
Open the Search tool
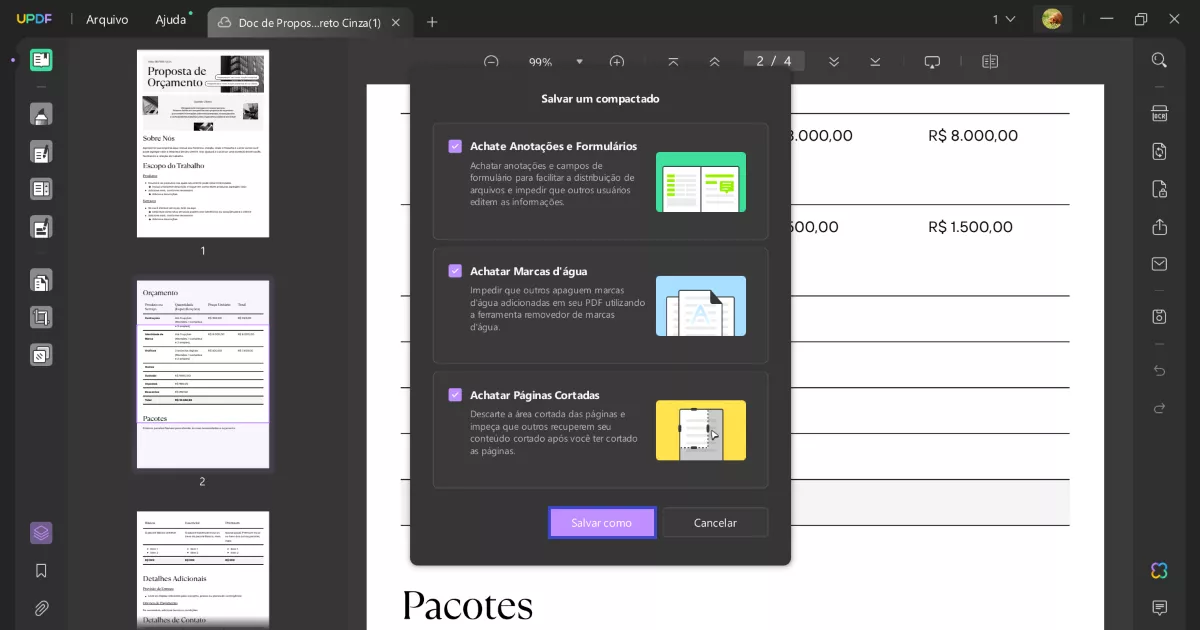1158,59
